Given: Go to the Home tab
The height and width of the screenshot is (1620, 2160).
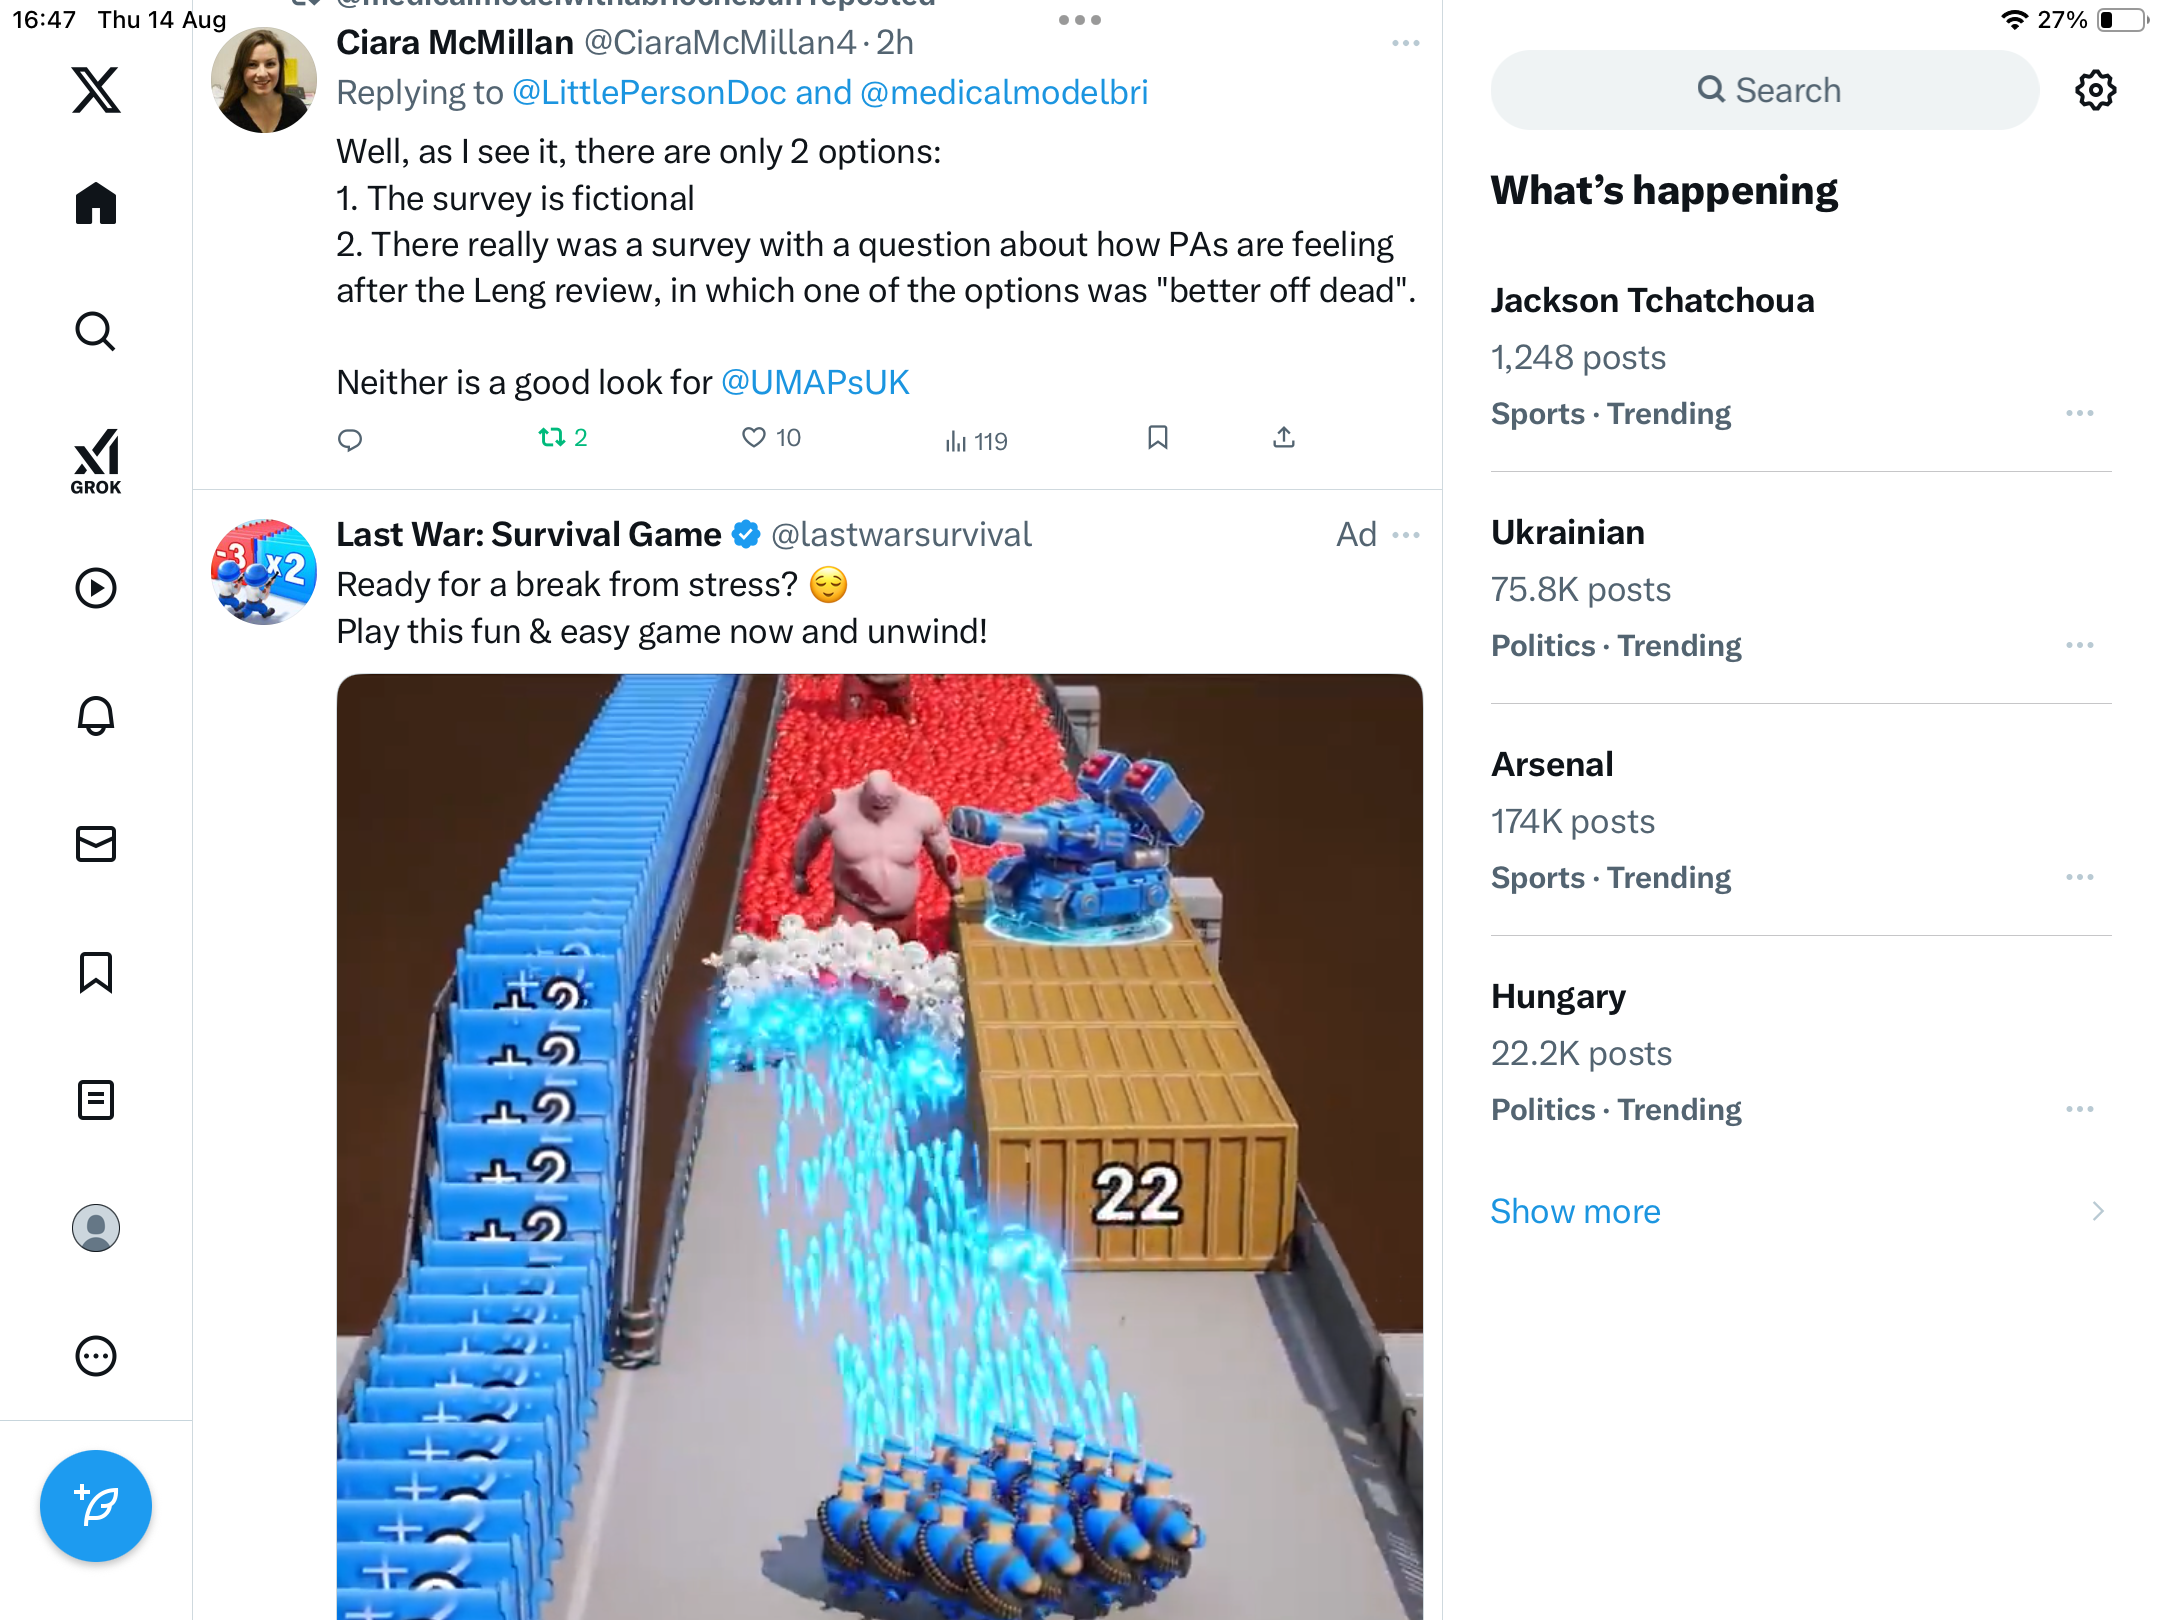Looking at the screenshot, I should [x=96, y=204].
